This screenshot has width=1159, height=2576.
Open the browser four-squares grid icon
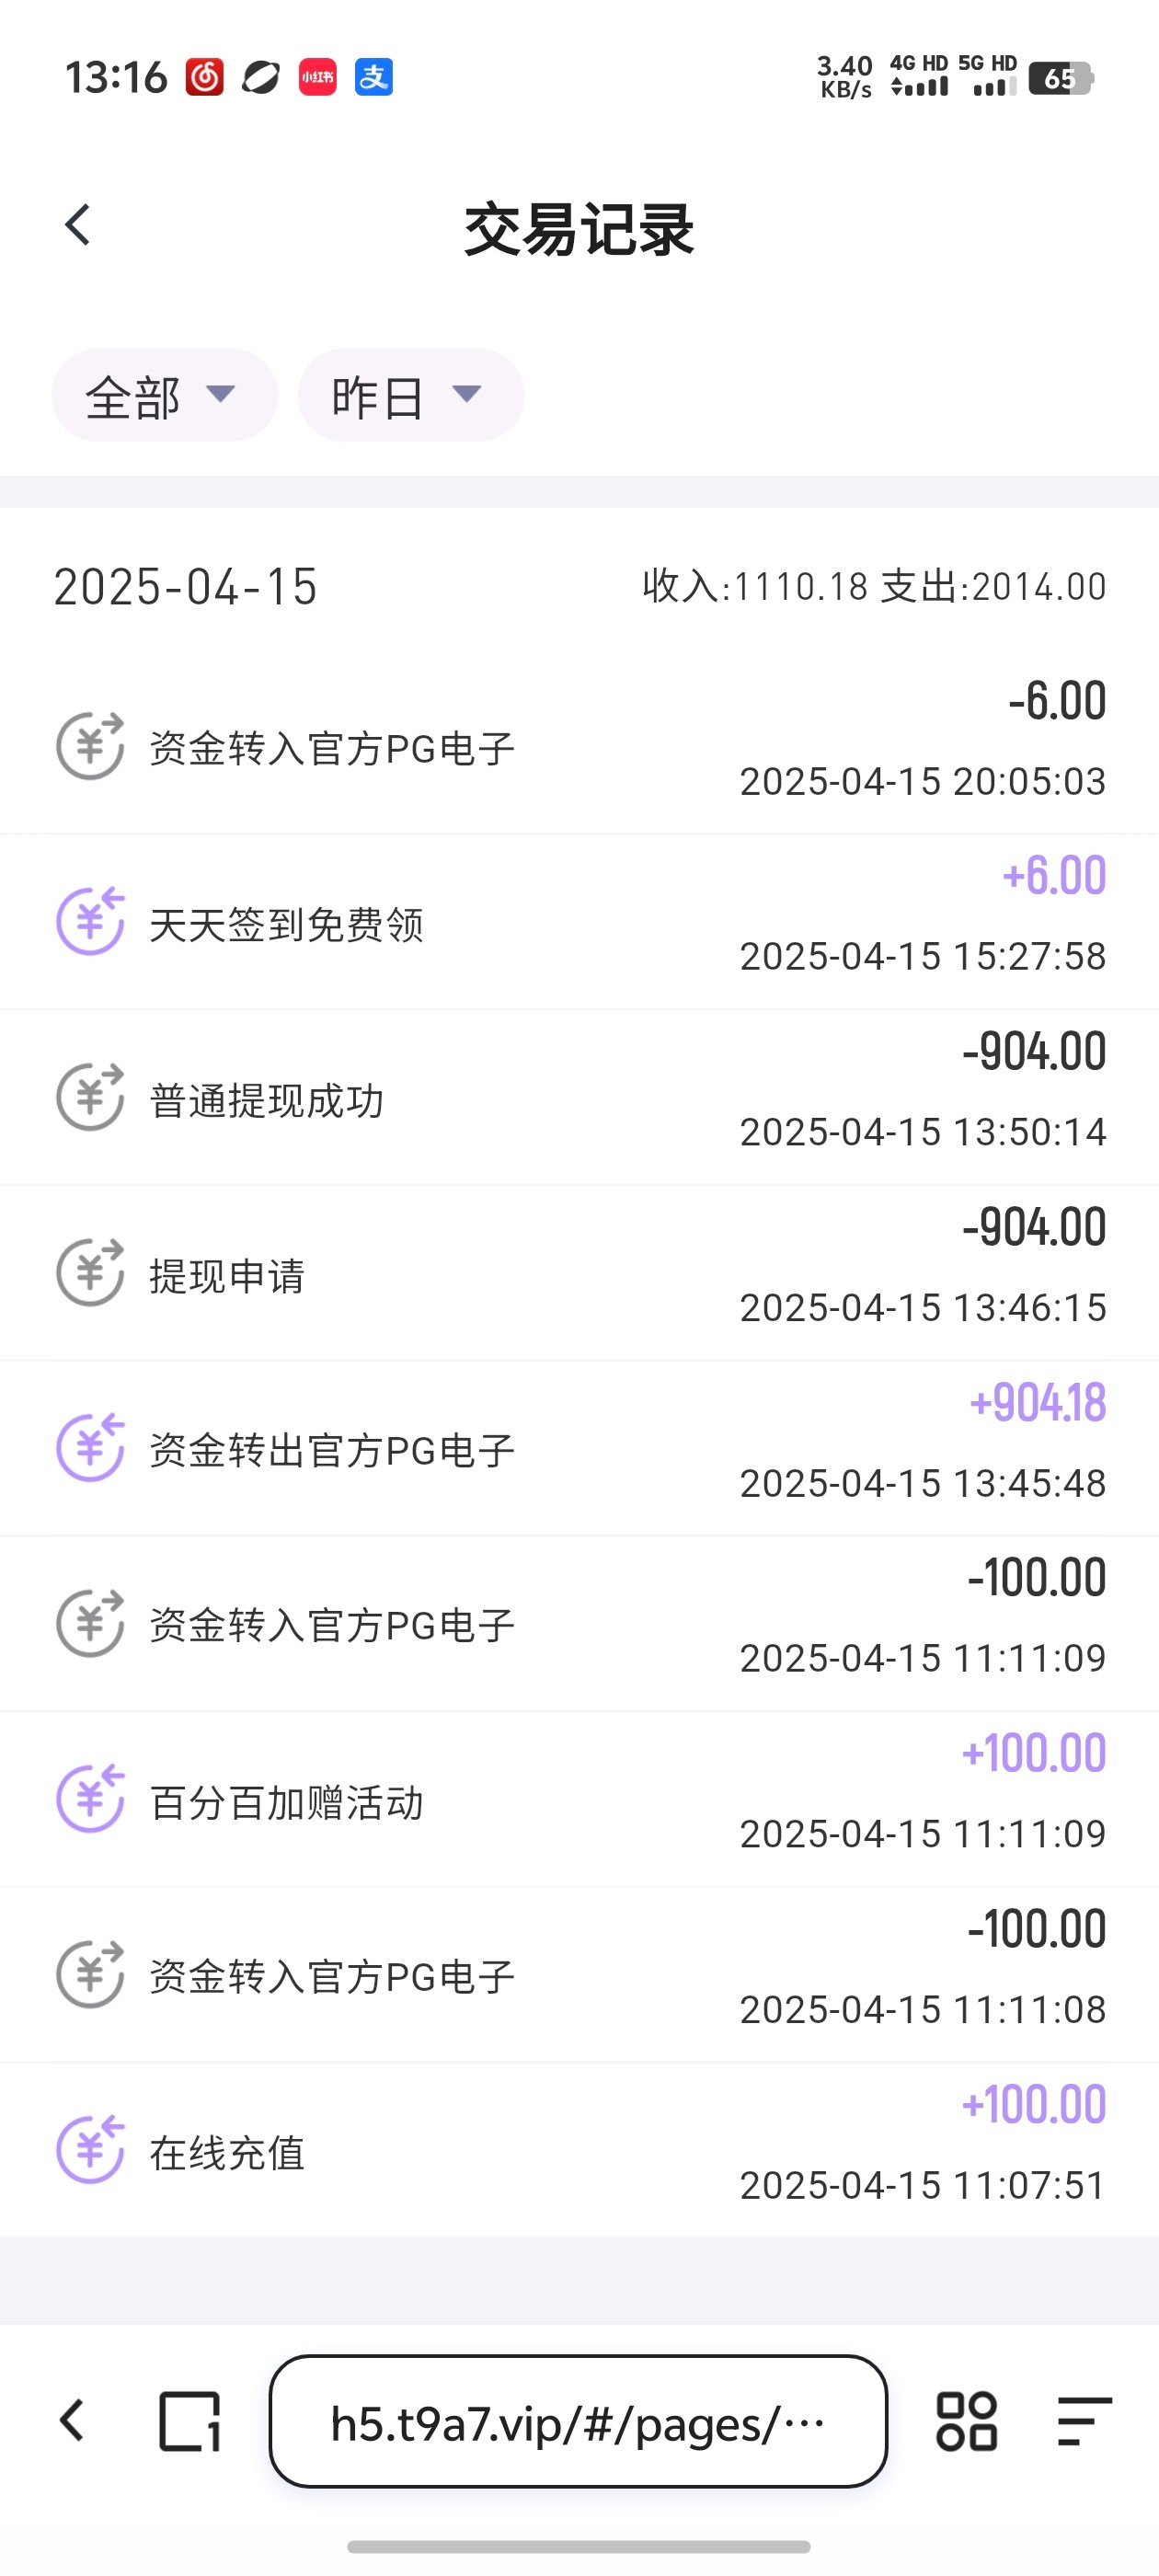click(x=966, y=2421)
